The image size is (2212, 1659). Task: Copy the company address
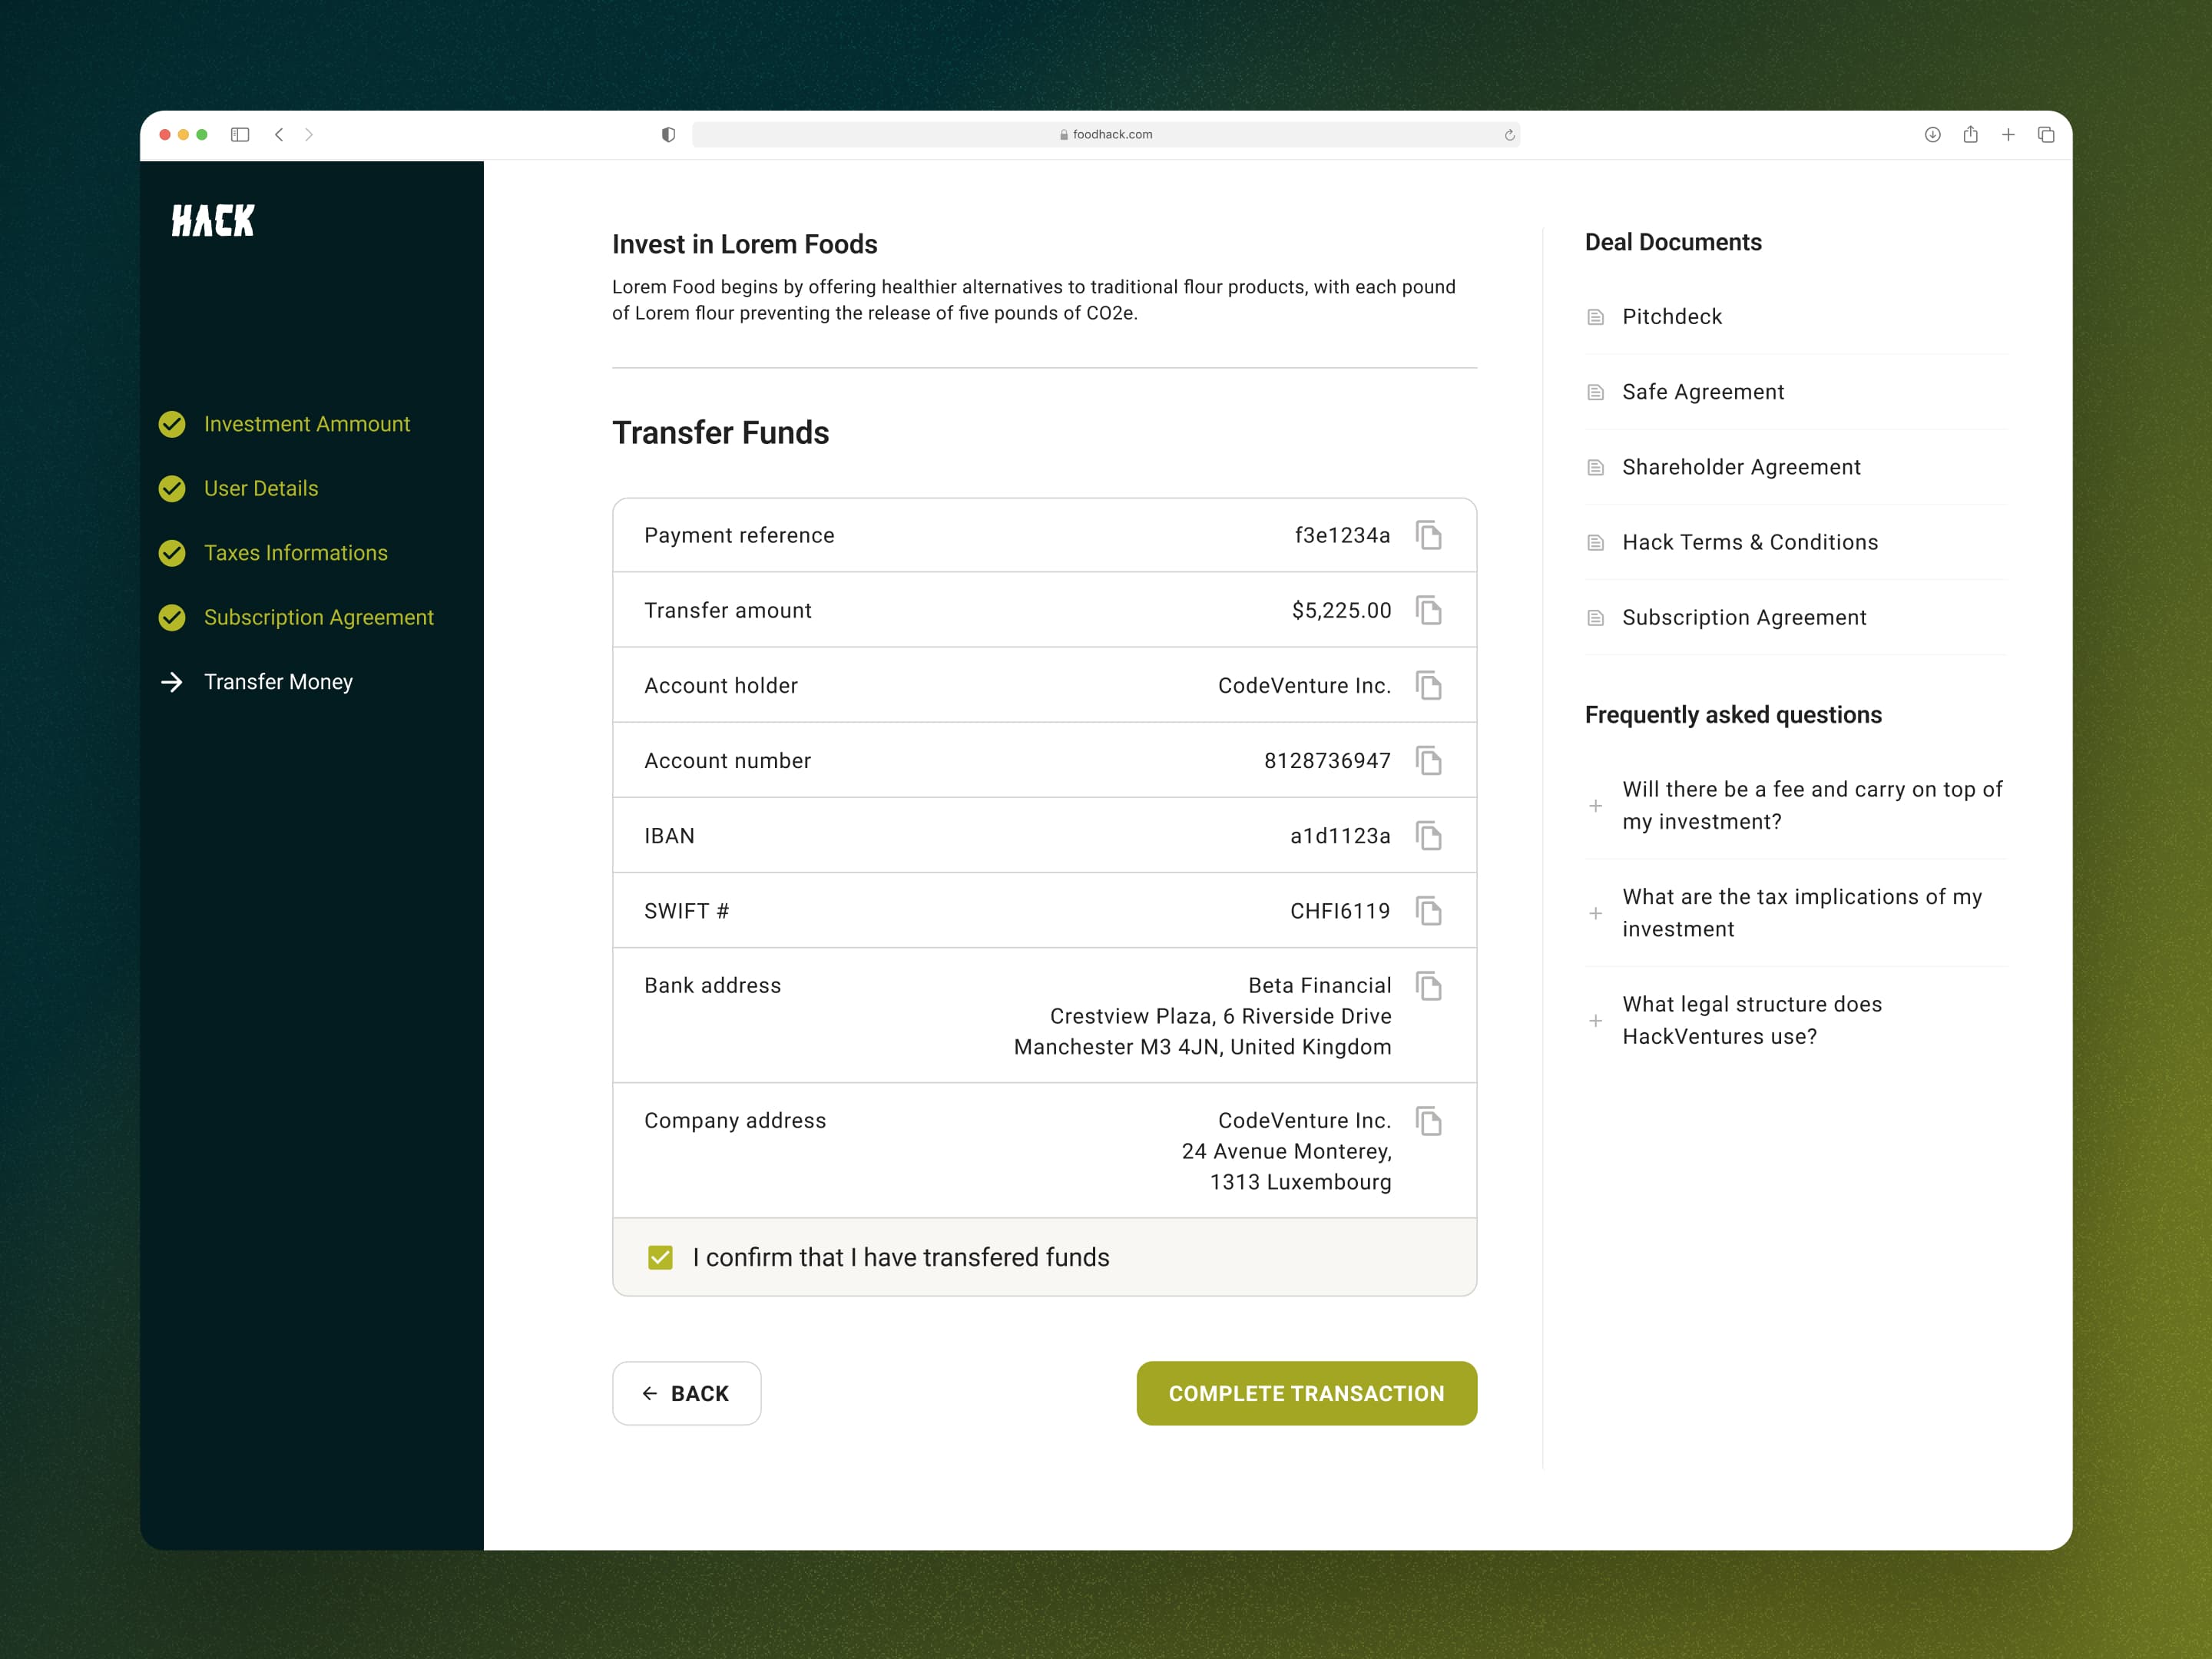point(1429,1120)
